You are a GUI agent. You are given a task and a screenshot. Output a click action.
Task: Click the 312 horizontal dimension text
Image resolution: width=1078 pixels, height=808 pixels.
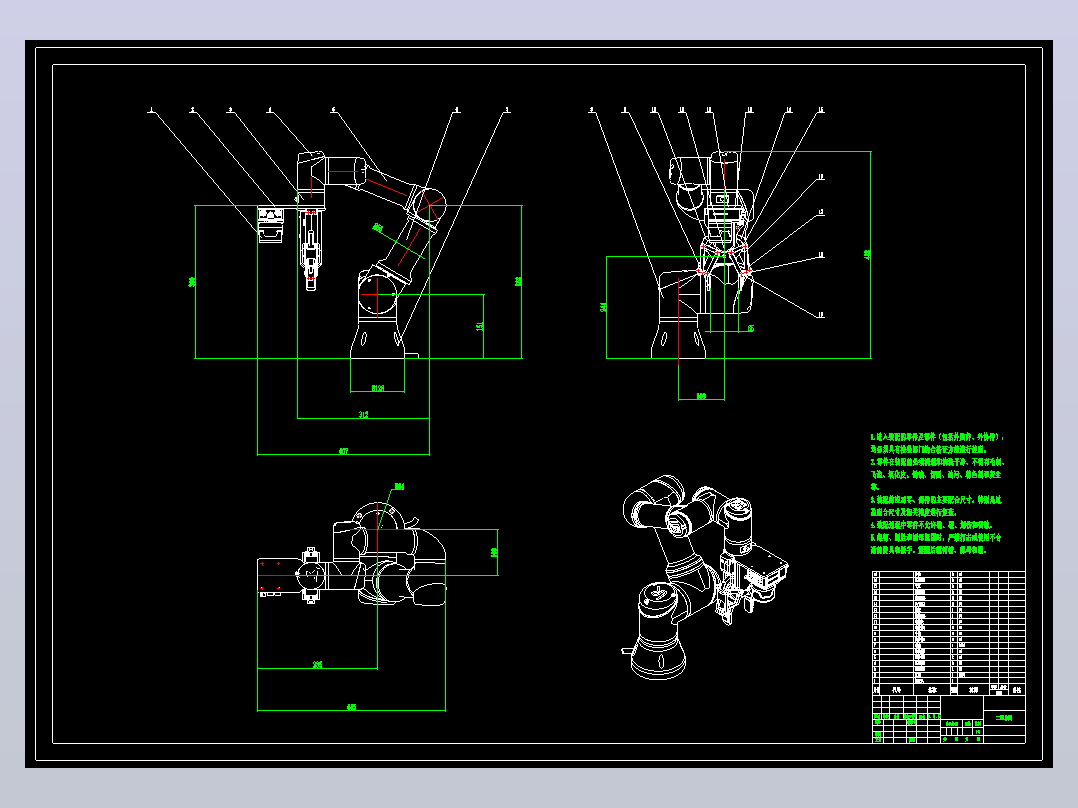pos(364,414)
